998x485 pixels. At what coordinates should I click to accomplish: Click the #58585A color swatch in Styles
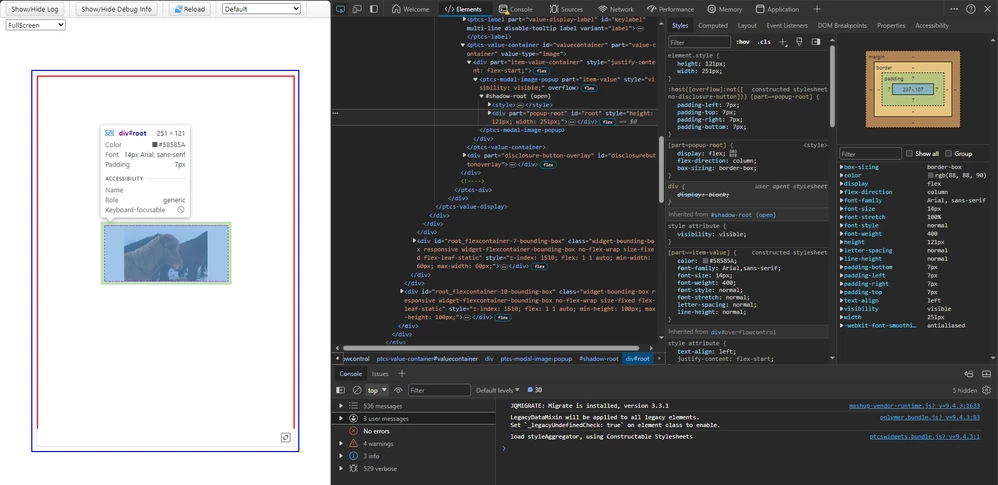coord(706,261)
